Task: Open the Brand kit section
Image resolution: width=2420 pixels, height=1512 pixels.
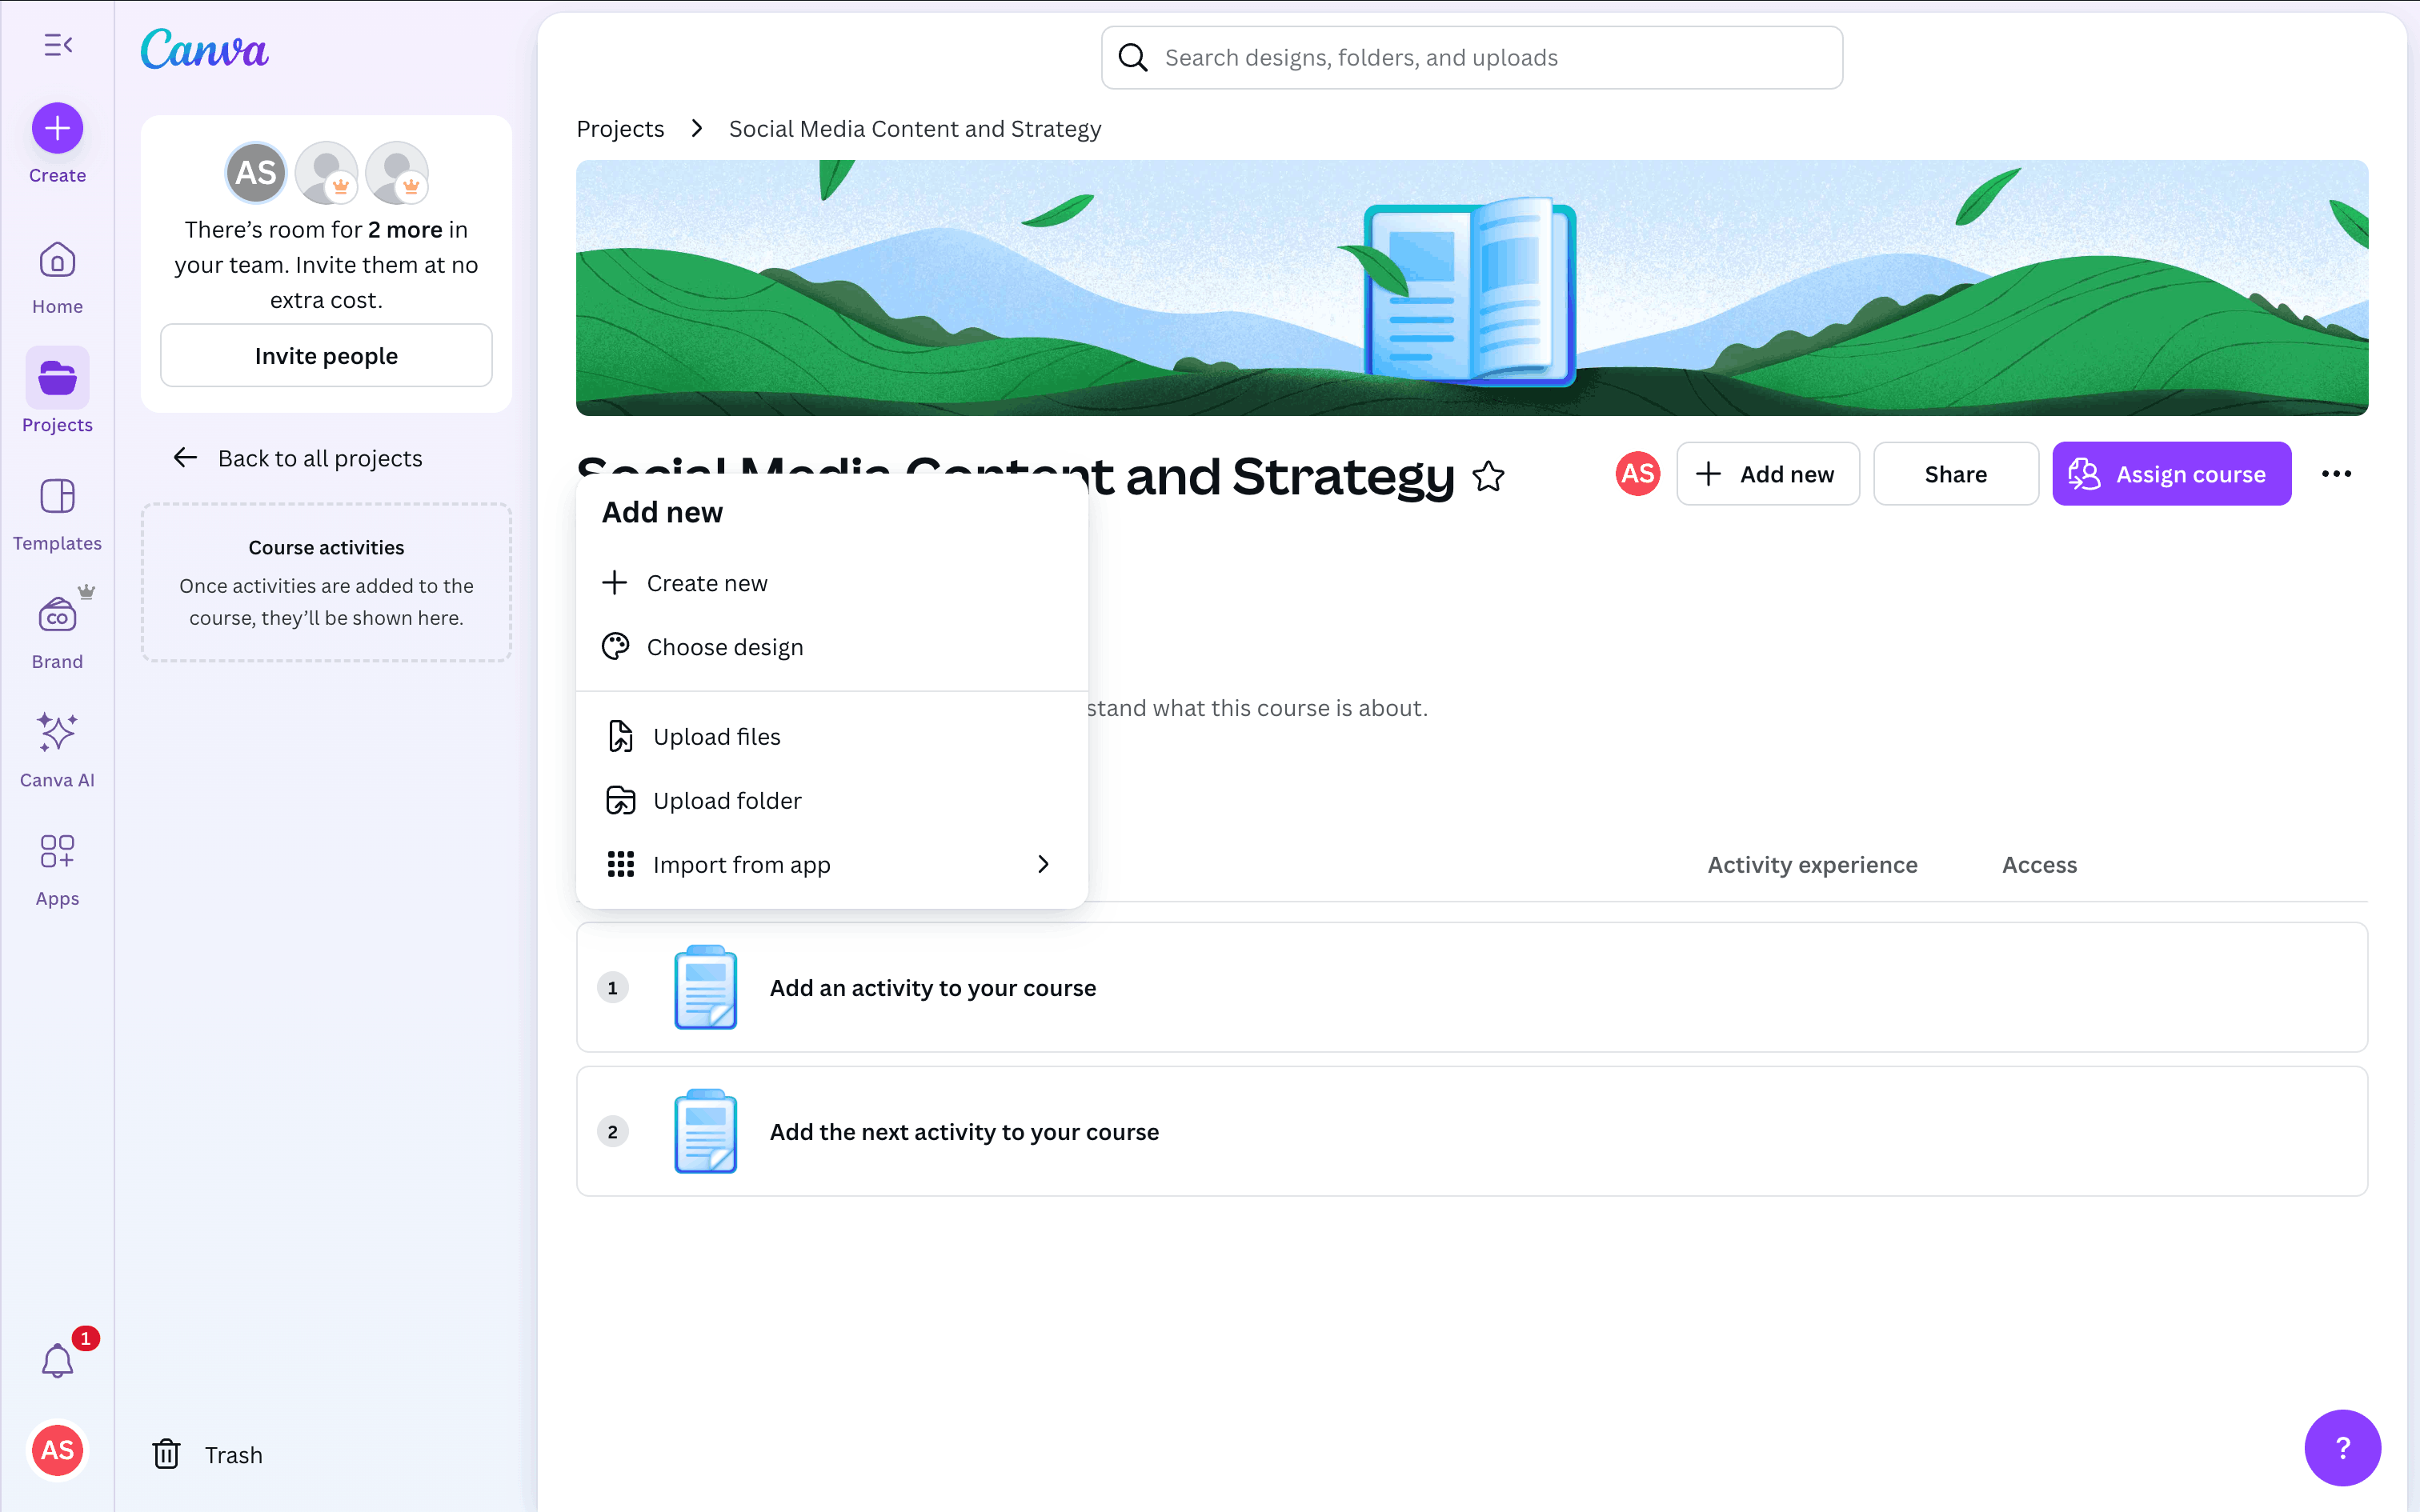Action: pos(57,632)
